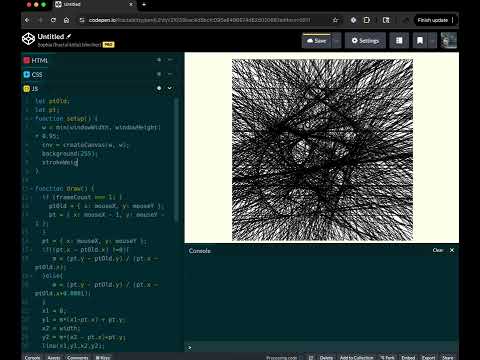This screenshot has height=360, width=480.
Task: Click the console command input line
Action: [x=322, y=347]
